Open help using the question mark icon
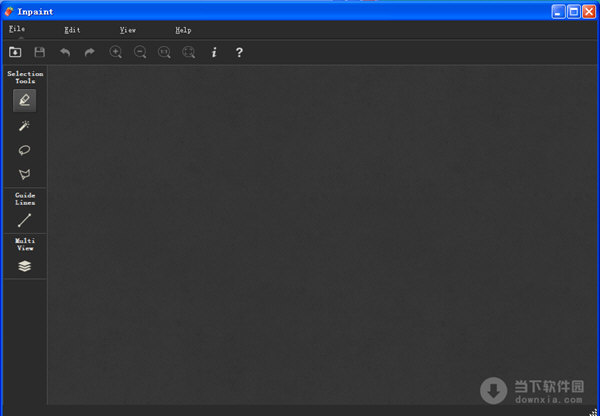 (239, 52)
